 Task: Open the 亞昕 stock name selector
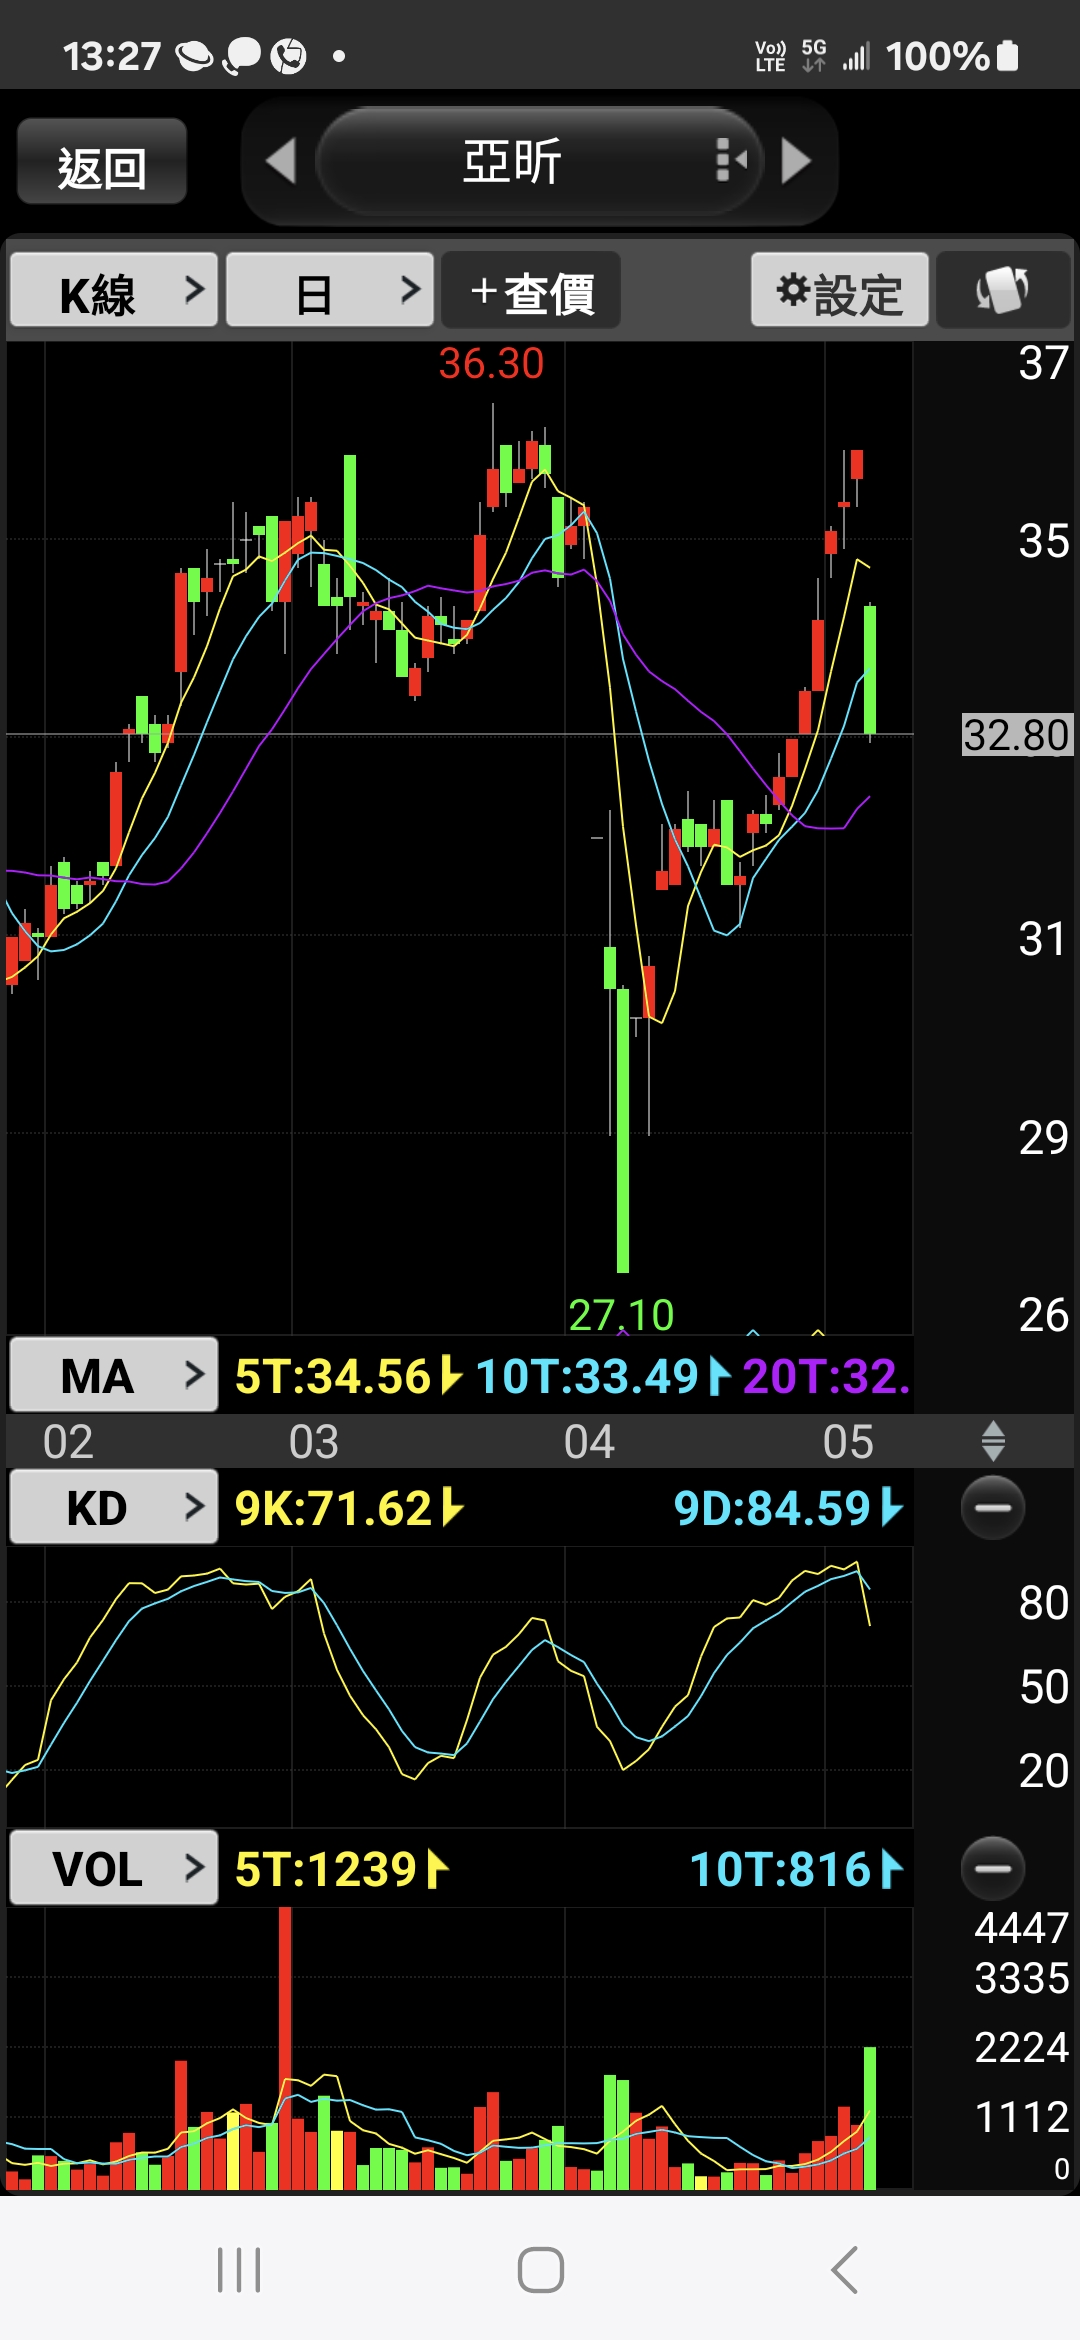(512, 161)
